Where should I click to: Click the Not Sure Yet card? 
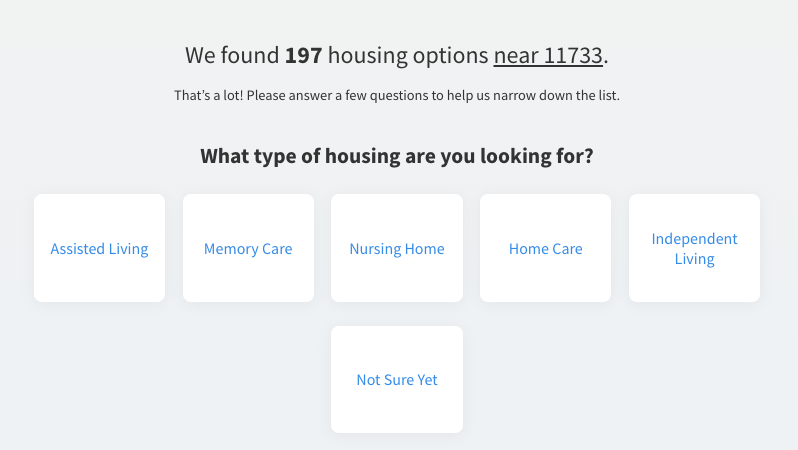[397, 380]
